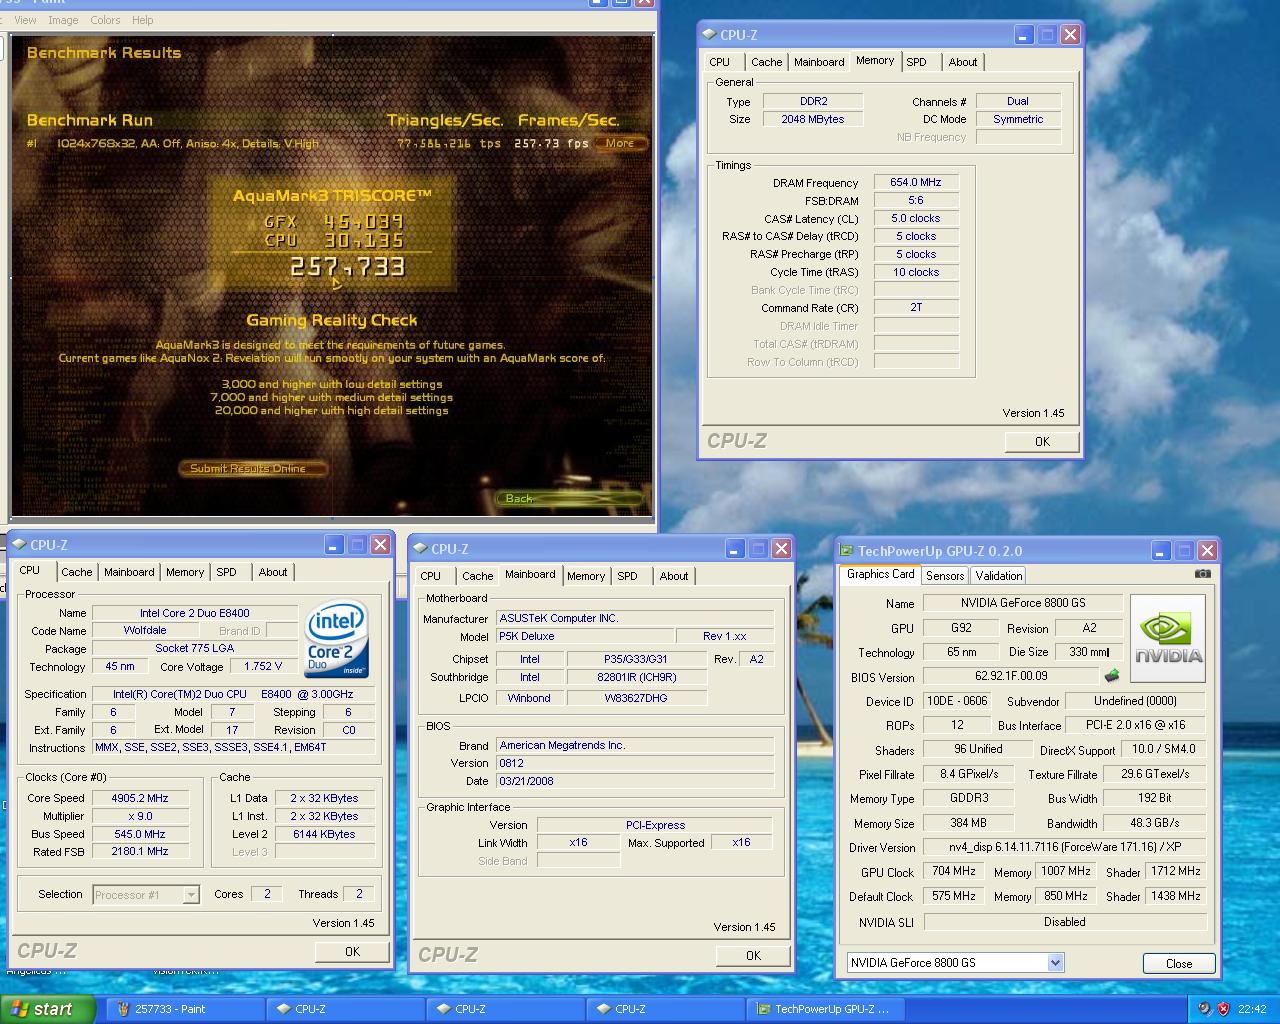Click the GPU-Z window title icon

click(846, 550)
